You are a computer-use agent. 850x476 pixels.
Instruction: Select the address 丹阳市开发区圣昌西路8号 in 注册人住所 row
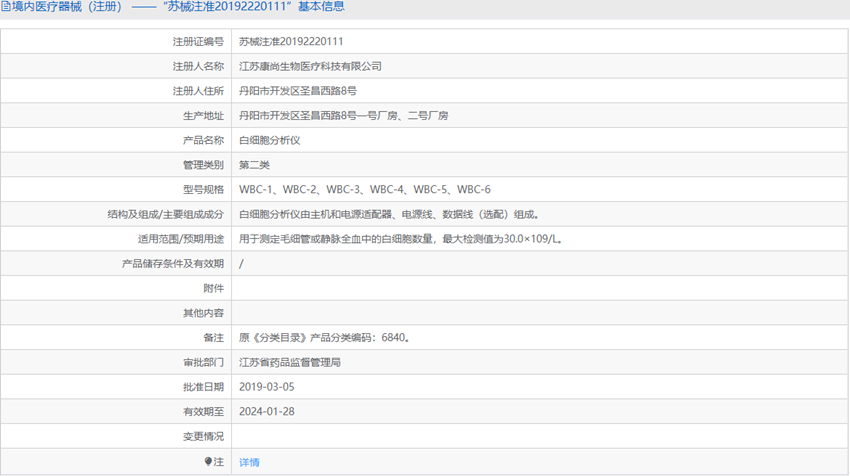coord(298,91)
